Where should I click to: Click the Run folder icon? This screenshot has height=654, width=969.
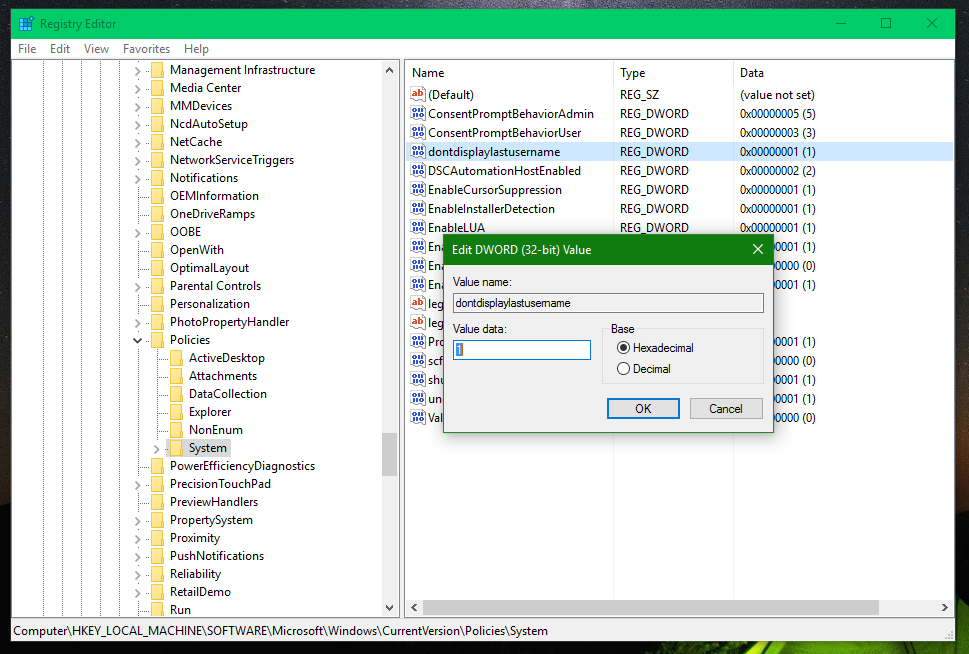pyautogui.click(x=158, y=609)
